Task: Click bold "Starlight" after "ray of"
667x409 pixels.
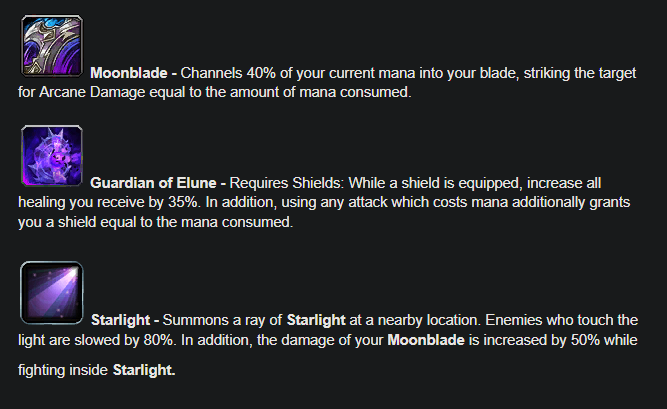Action: pos(315,320)
